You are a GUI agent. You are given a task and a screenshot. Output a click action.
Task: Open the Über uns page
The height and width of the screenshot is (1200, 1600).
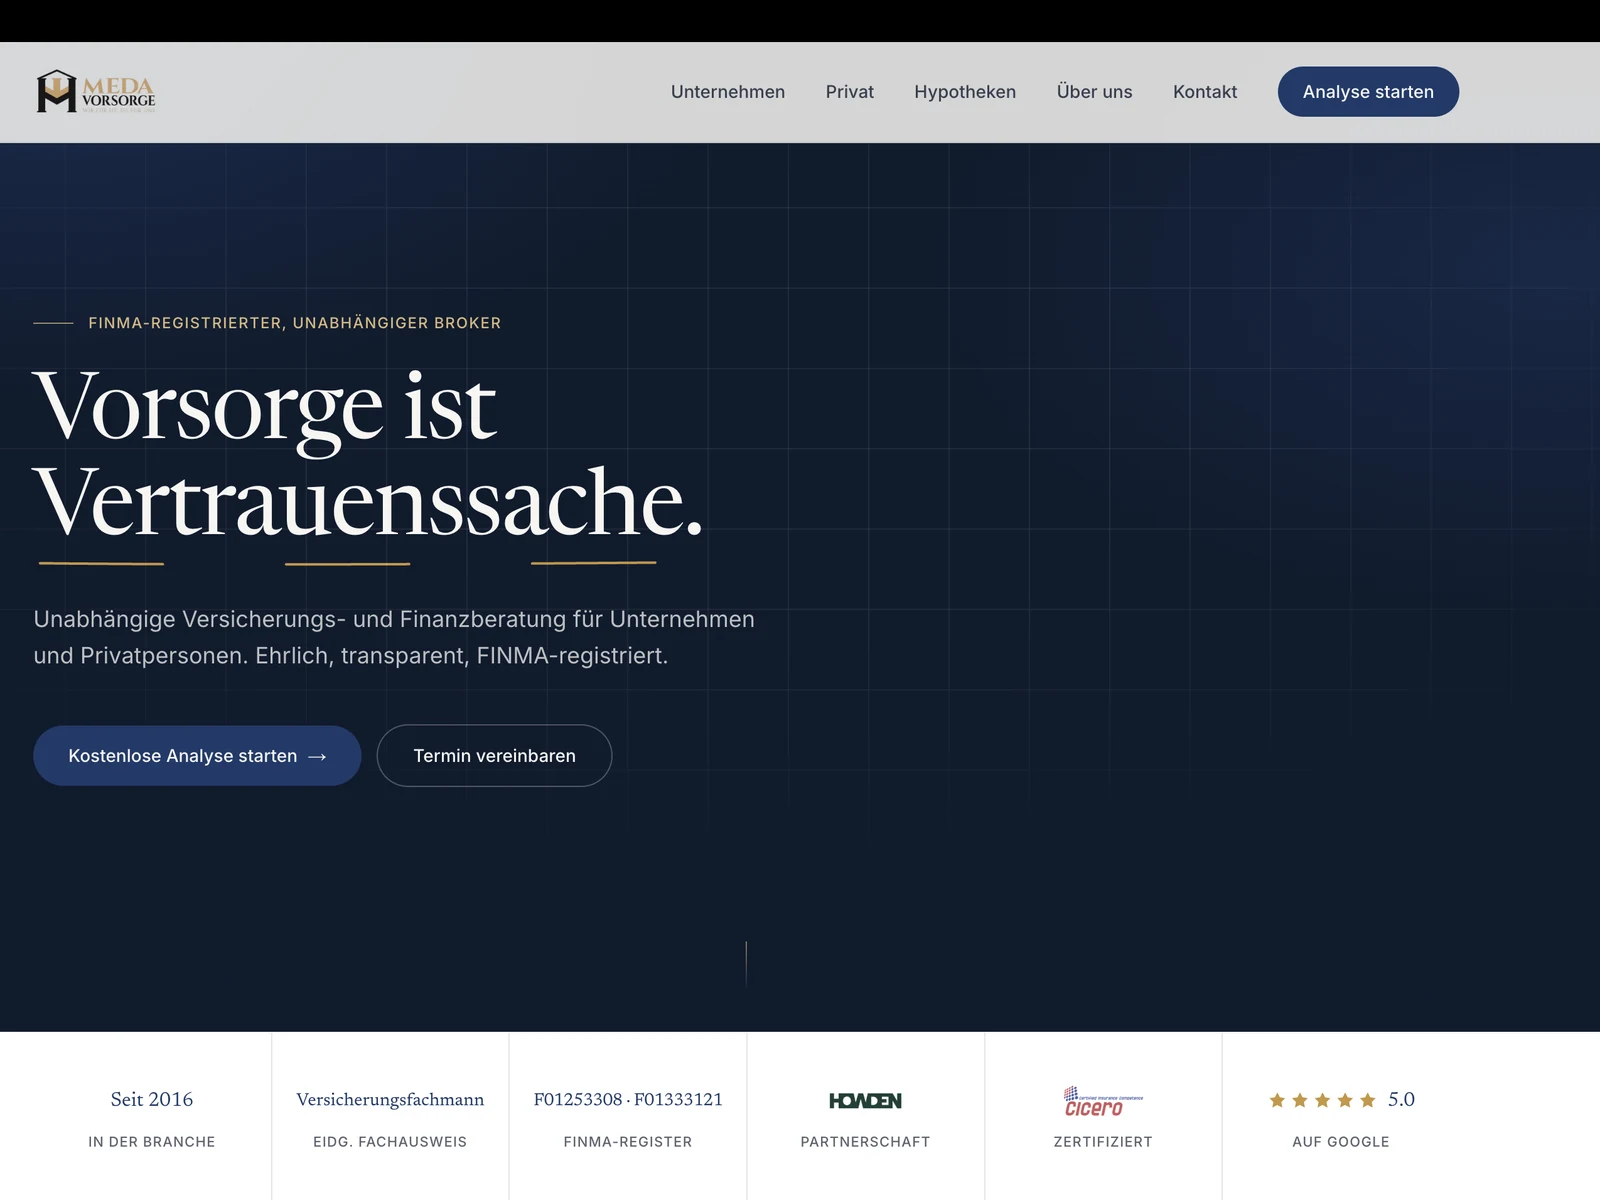[x=1095, y=92]
